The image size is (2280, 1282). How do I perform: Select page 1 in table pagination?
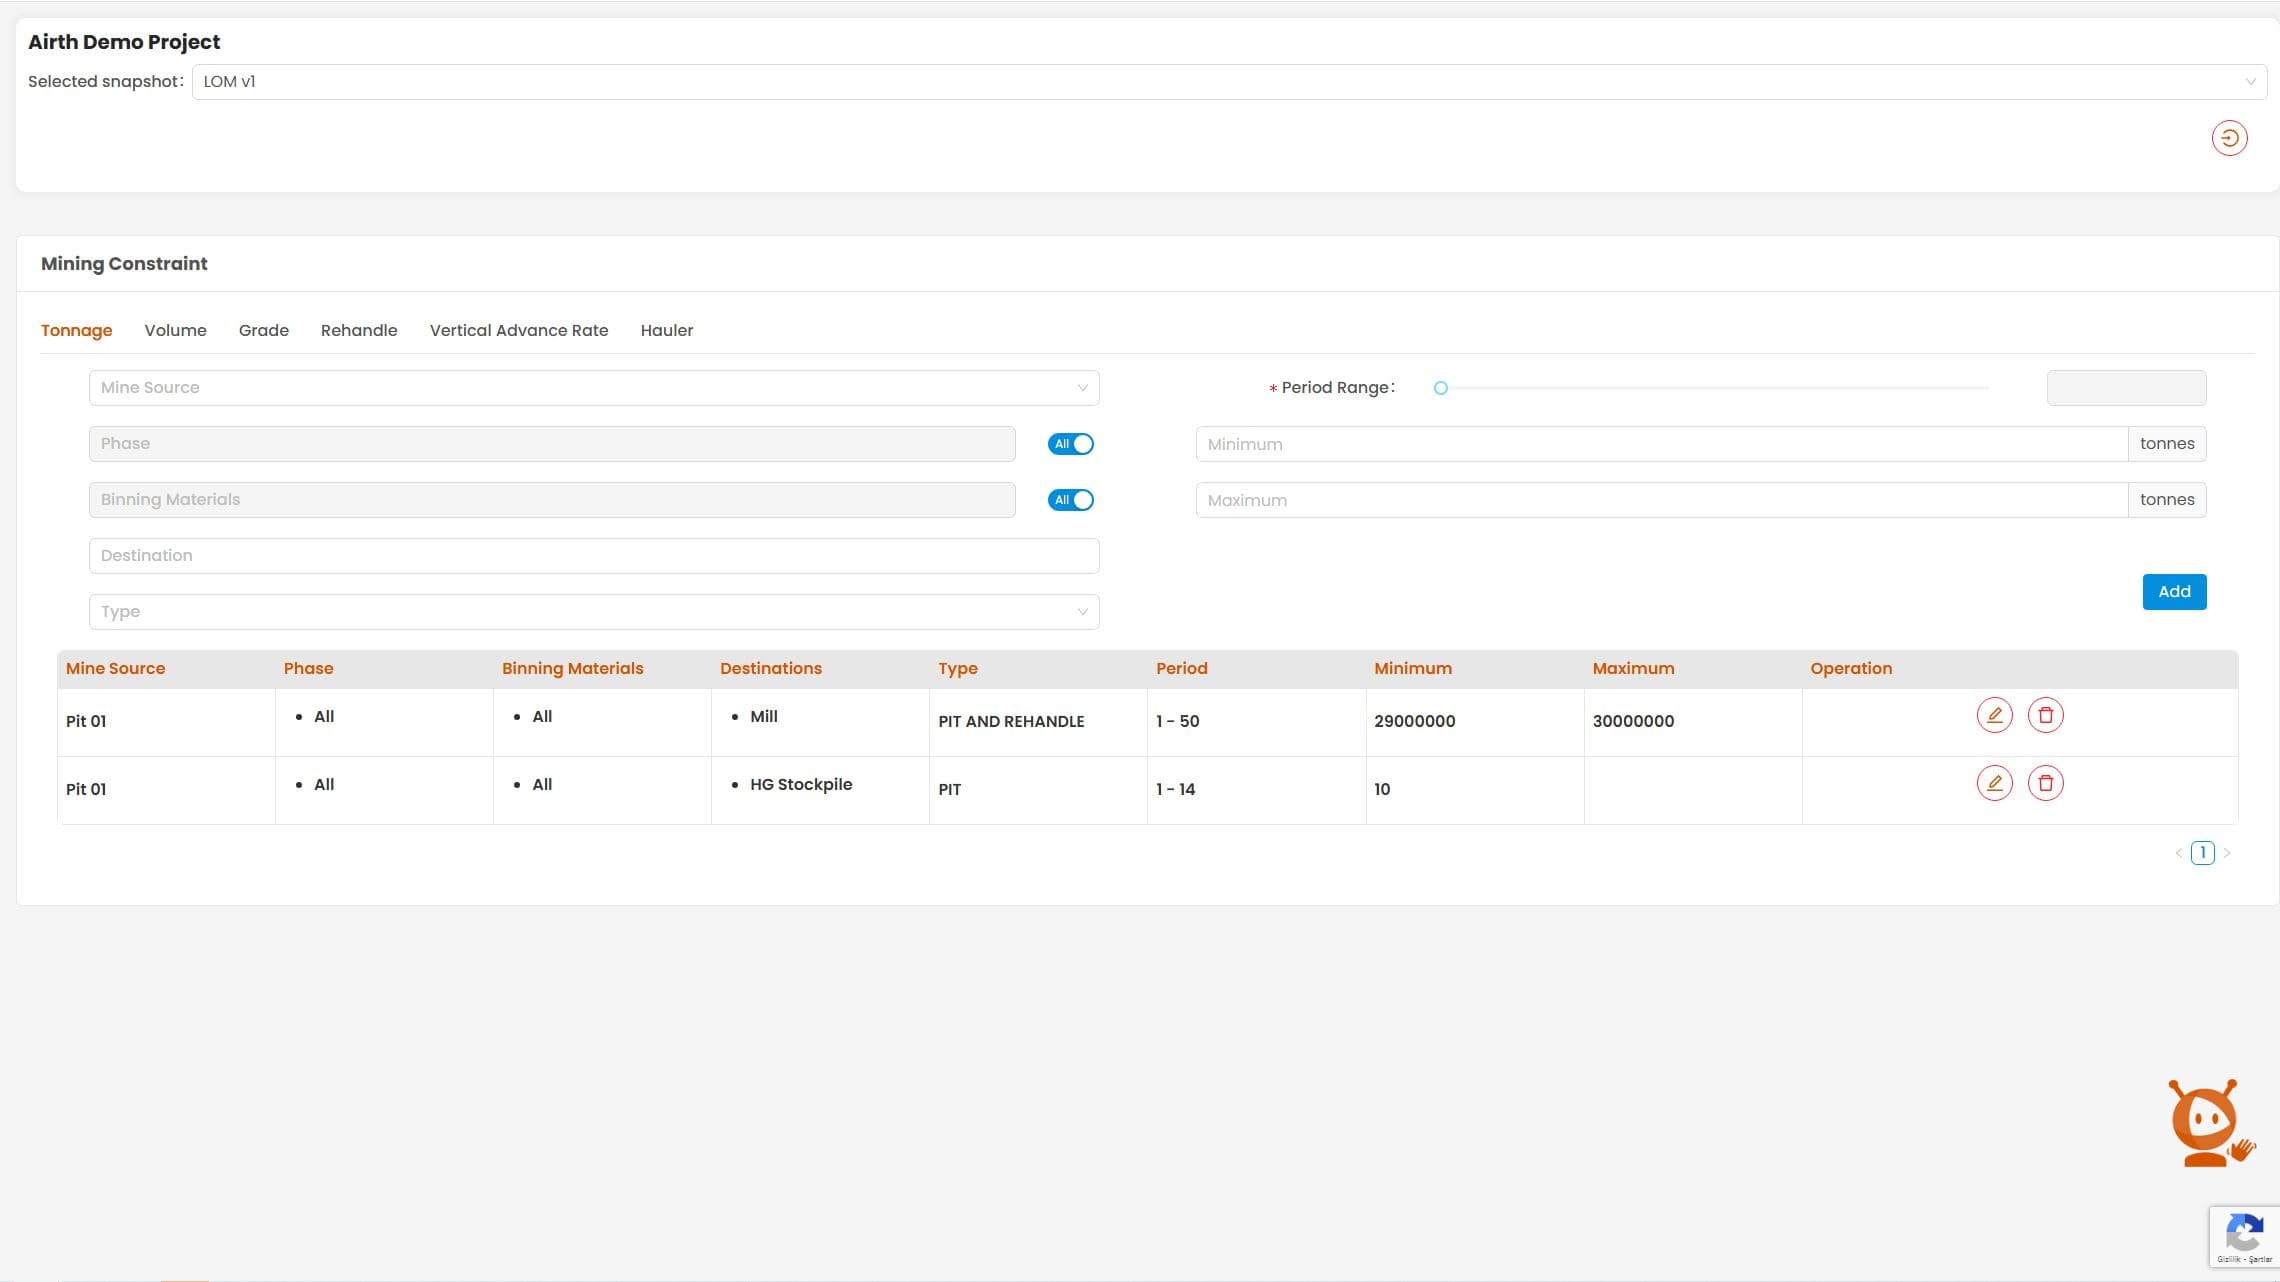point(2202,853)
